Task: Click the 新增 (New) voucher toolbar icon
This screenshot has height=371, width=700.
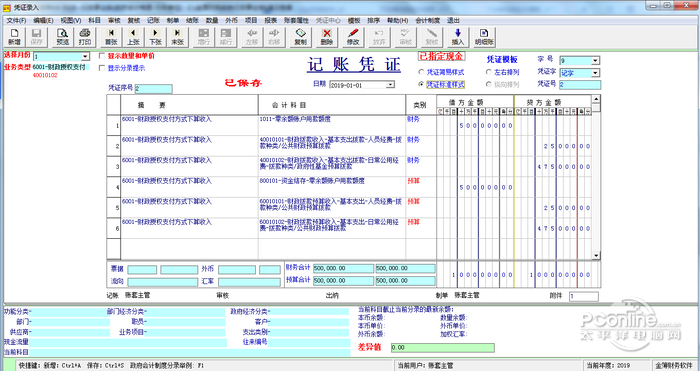Action: (x=15, y=37)
